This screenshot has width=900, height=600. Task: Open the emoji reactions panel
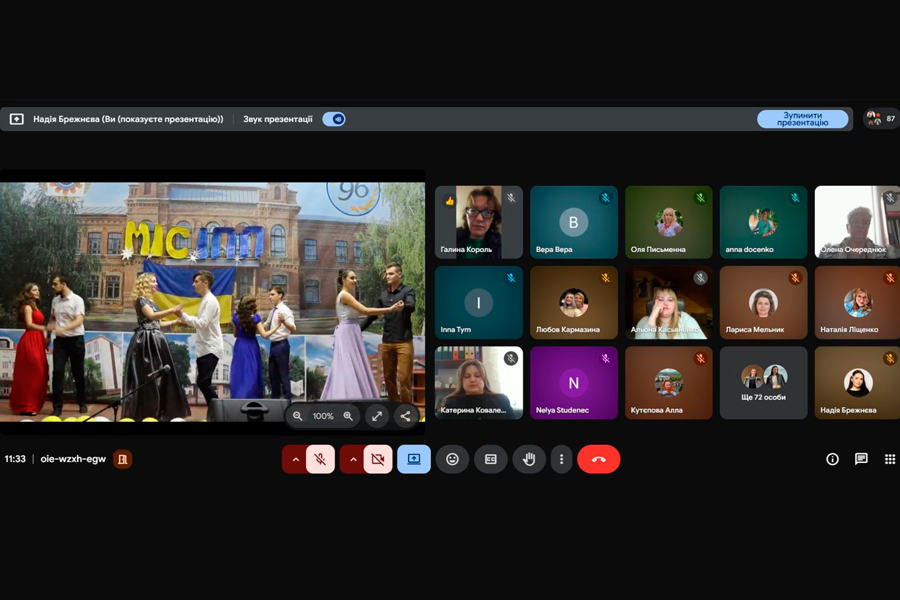(452, 459)
